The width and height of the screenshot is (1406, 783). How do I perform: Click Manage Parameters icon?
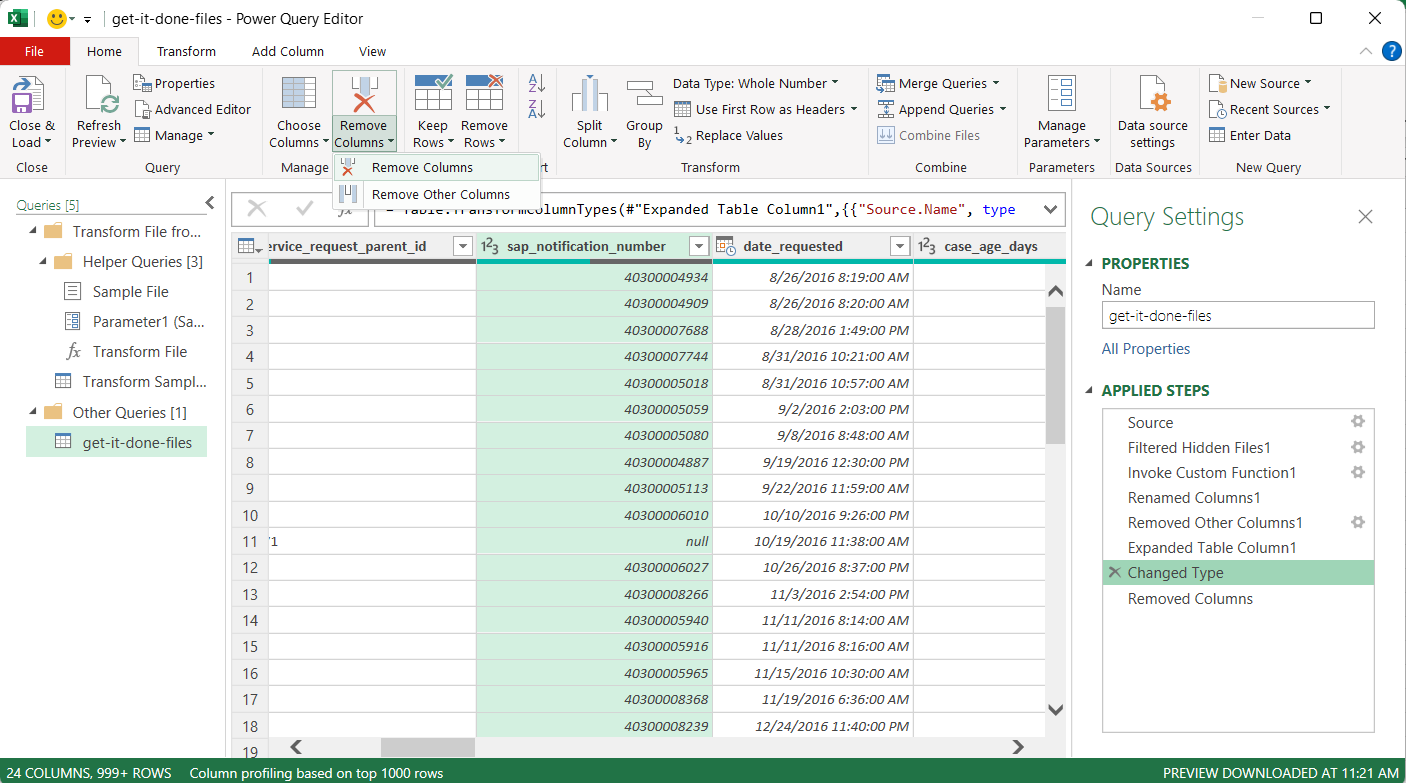[1062, 95]
